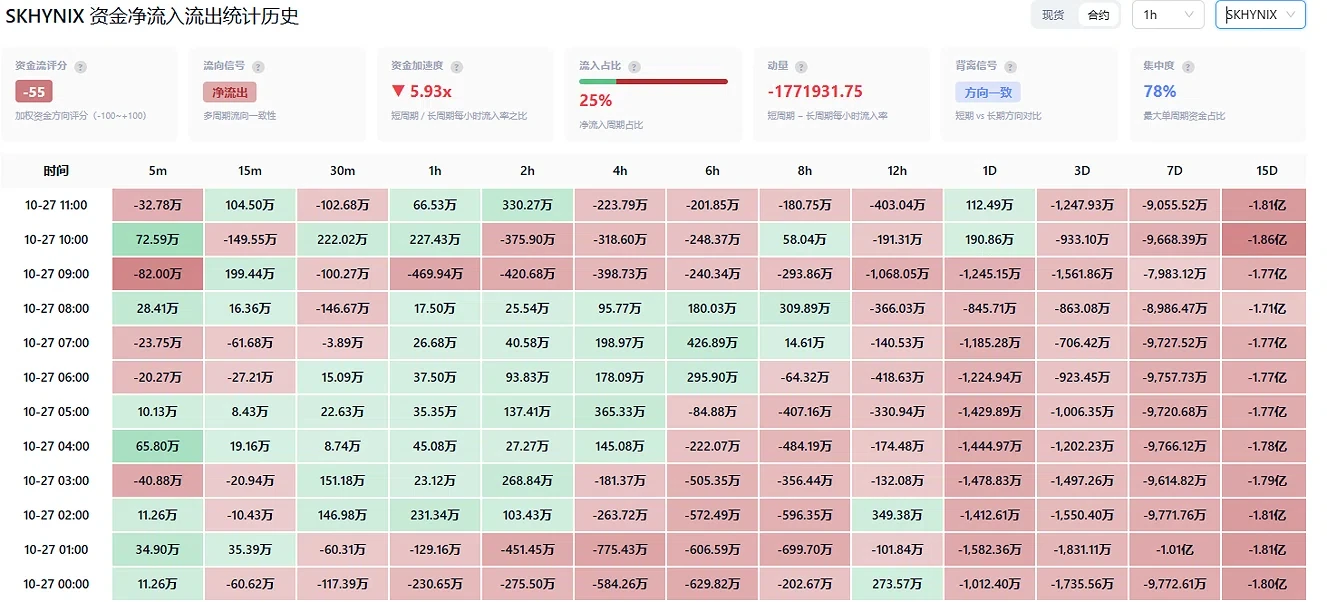Open the 1h interval dropdown
This screenshot has width=1327, height=602.
[x=1168, y=15]
